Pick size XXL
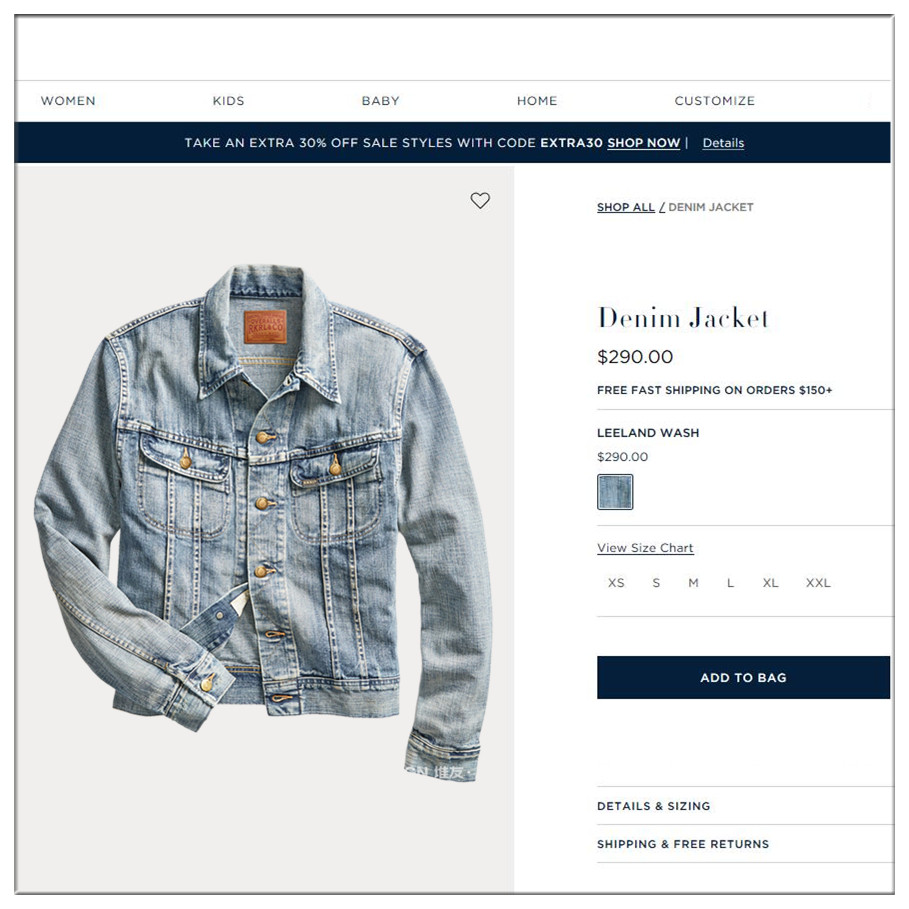The height and width of the screenshot is (909, 909). pyautogui.click(x=818, y=583)
